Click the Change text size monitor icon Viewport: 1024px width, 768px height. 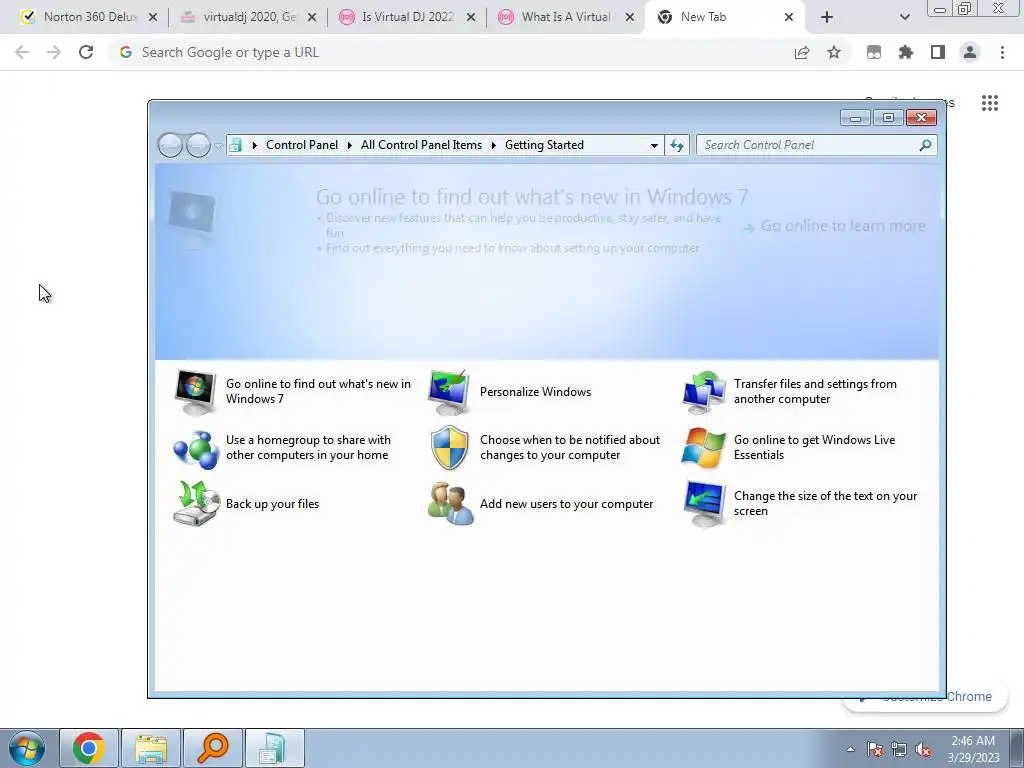tap(703, 504)
